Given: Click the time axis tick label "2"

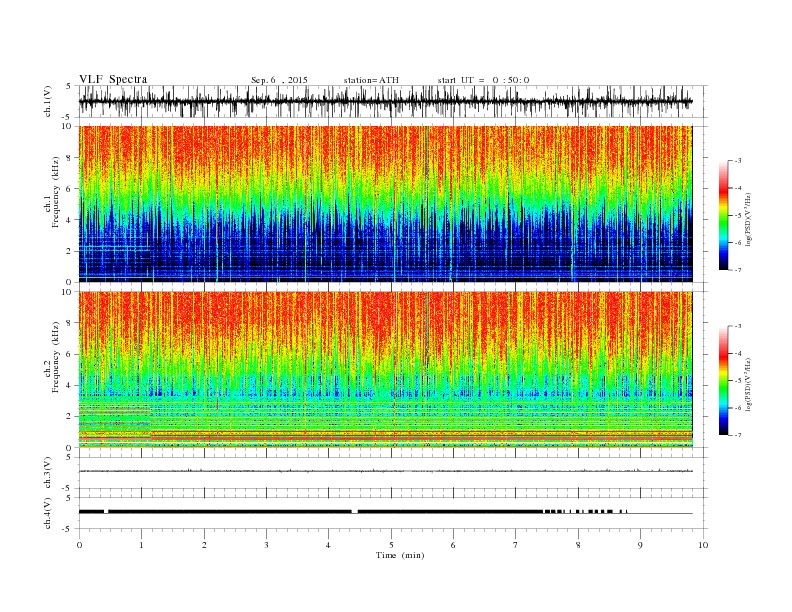Looking at the screenshot, I should coord(204,545).
